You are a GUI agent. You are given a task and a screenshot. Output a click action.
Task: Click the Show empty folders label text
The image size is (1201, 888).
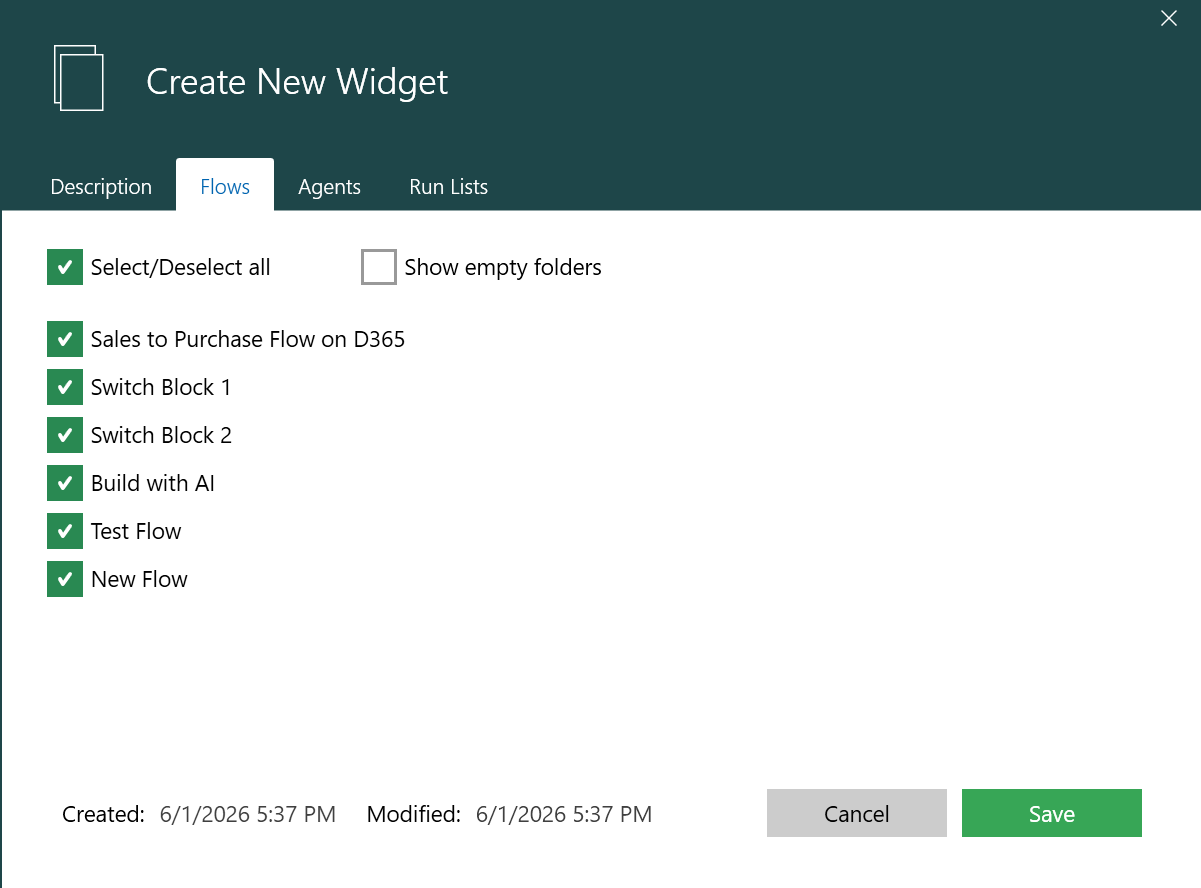click(503, 267)
